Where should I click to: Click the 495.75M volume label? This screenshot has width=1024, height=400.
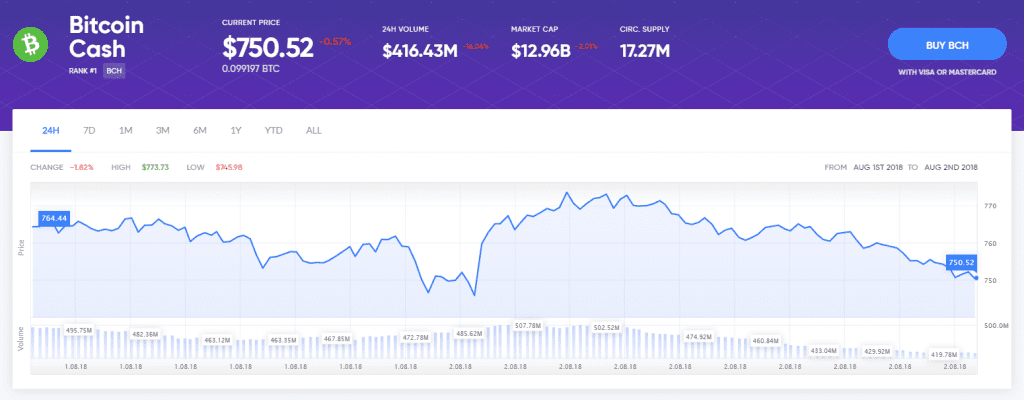click(79, 329)
